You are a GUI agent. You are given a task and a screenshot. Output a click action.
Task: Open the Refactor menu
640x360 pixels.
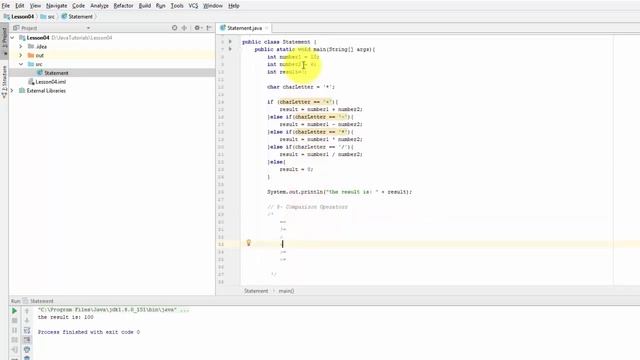coord(123,6)
